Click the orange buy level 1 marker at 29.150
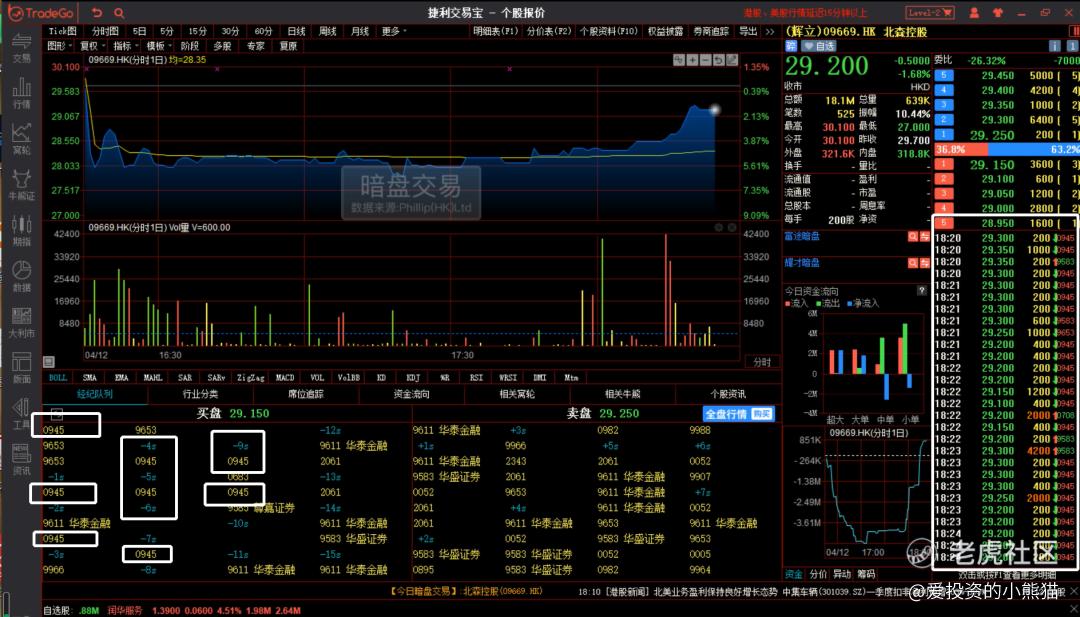 (x=943, y=164)
